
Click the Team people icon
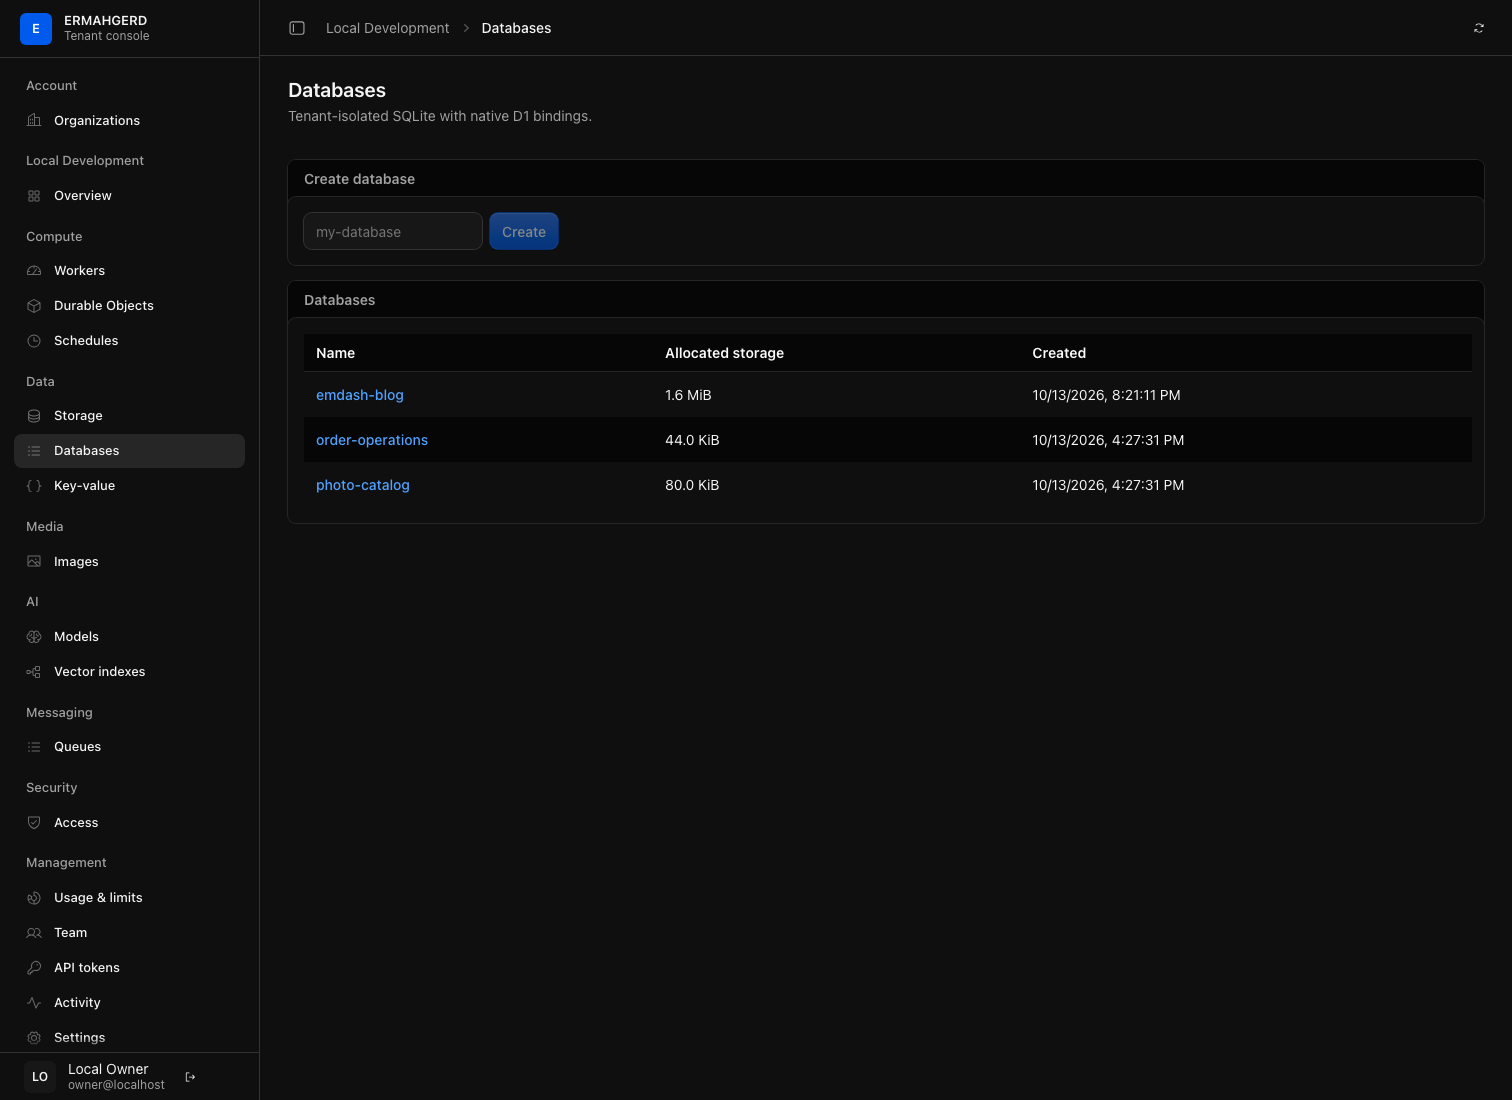[x=34, y=933]
